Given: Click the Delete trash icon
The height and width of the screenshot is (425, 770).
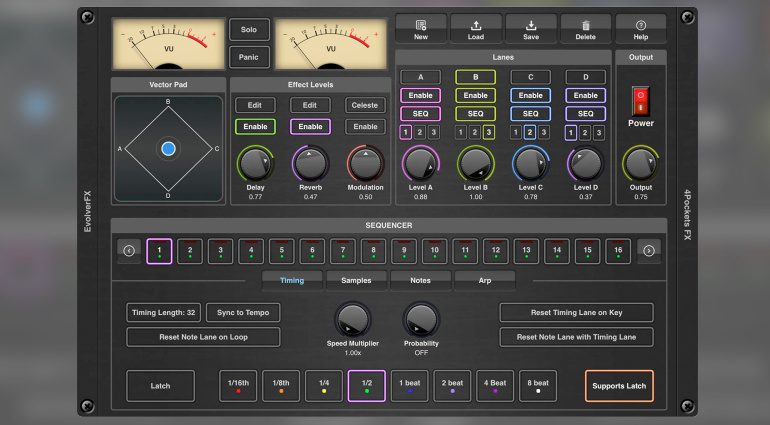Looking at the screenshot, I should (586, 25).
